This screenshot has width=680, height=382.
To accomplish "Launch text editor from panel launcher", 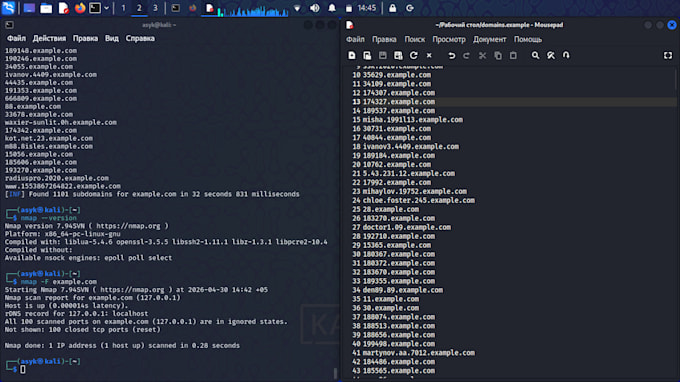I will pyautogui.click(x=63, y=8).
